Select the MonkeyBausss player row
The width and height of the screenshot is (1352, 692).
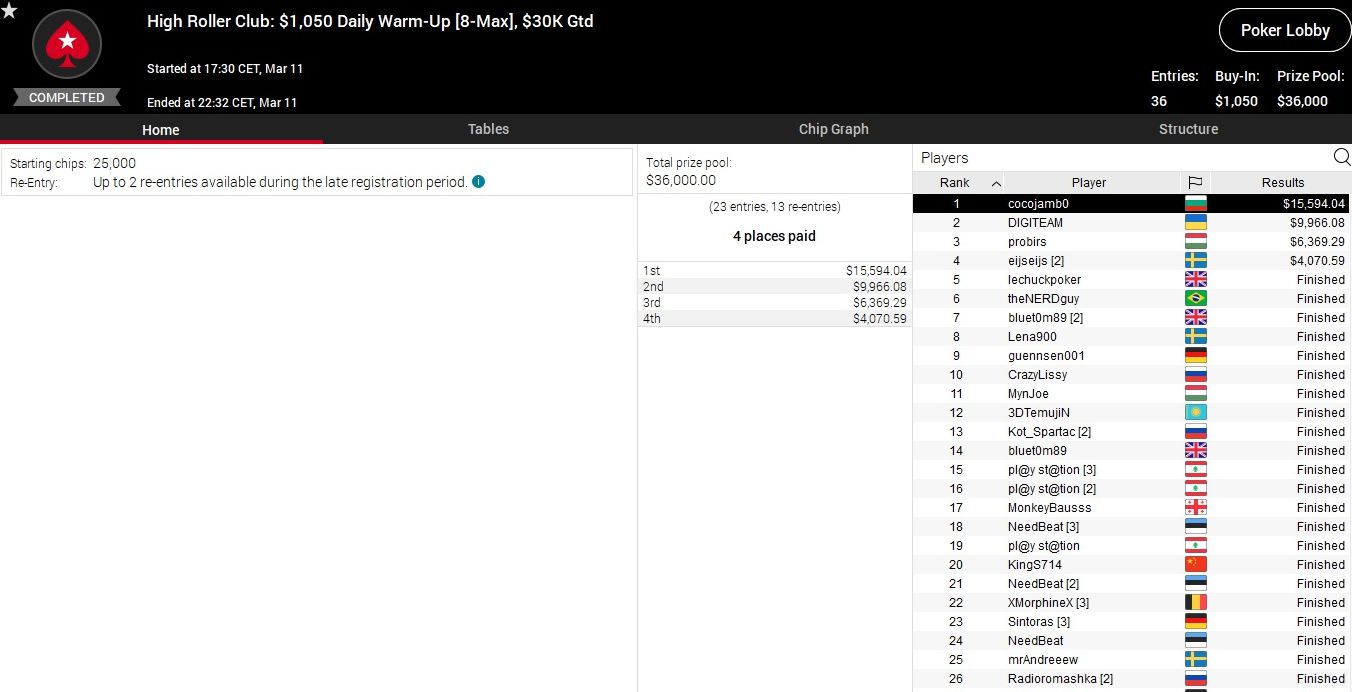[x=1049, y=508]
